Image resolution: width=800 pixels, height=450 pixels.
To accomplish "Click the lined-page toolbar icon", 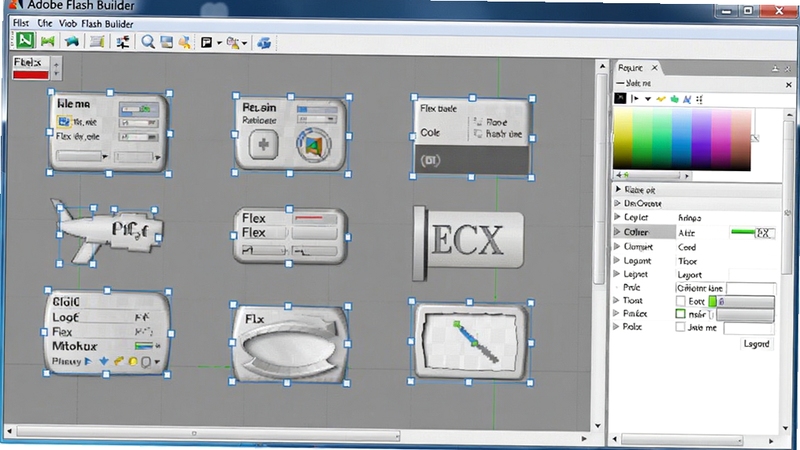I will (96, 41).
